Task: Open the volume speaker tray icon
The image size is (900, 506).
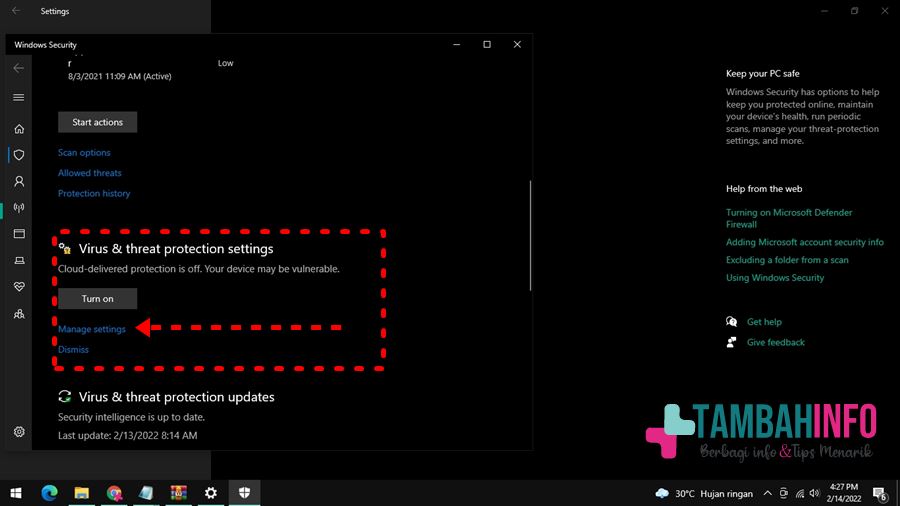Action: pos(814,493)
